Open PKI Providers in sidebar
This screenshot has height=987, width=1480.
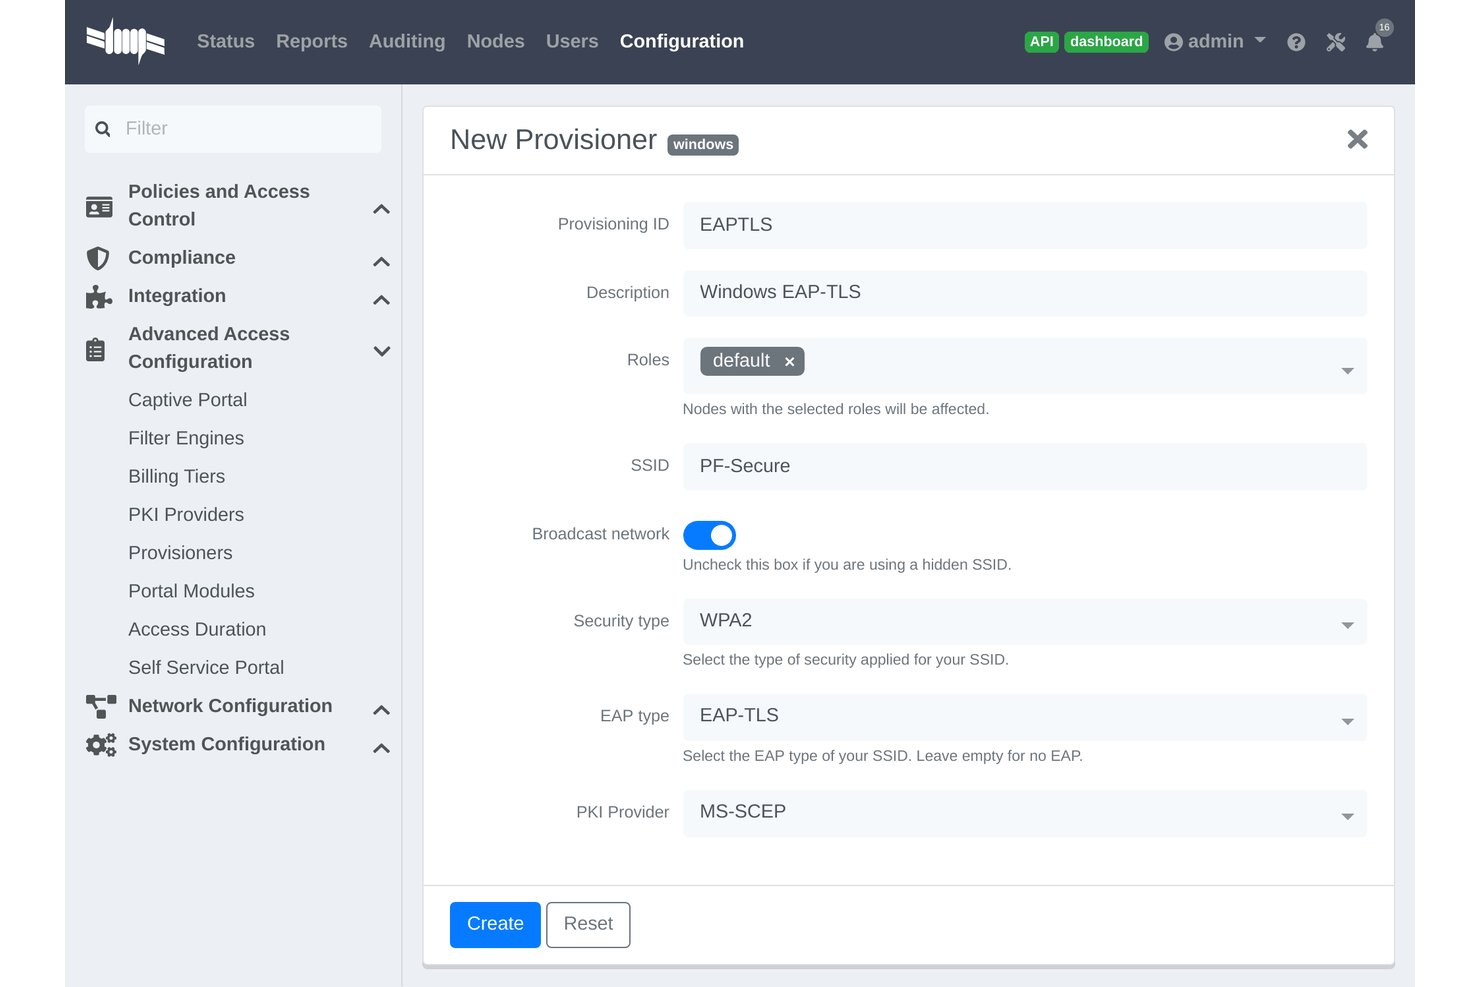(186, 515)
